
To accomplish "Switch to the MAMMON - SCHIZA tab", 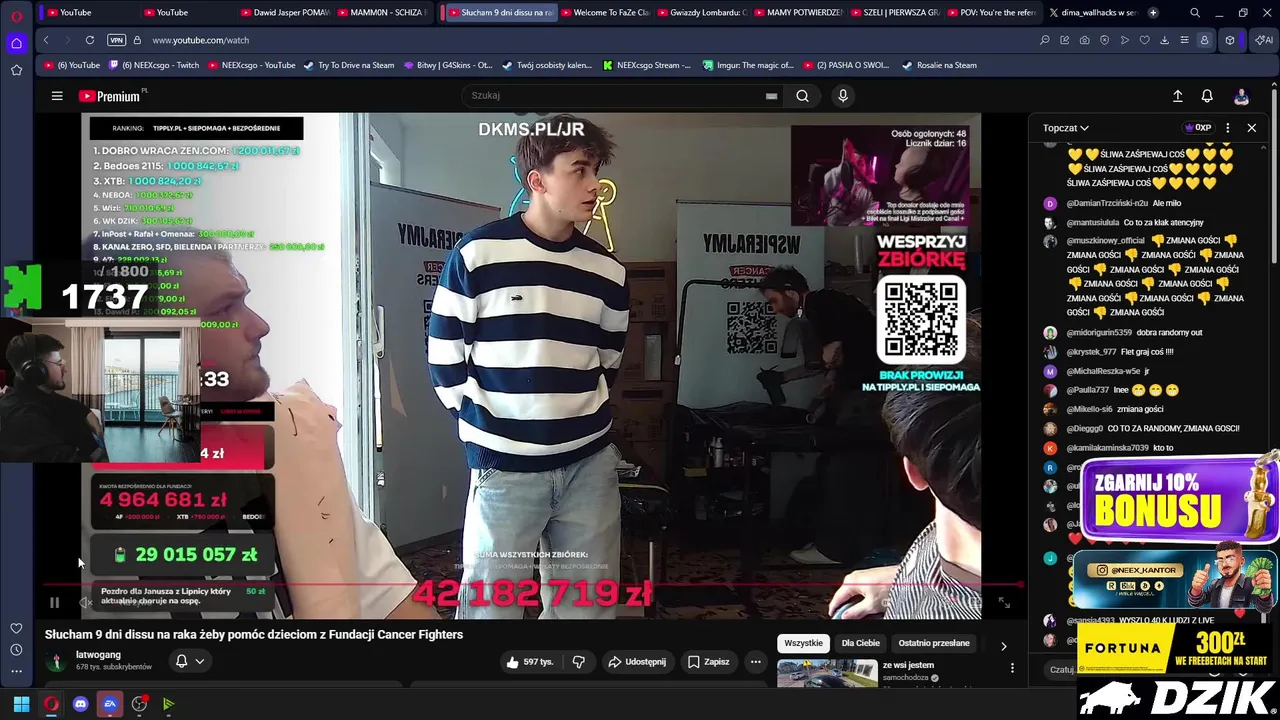I will point(383,13).
